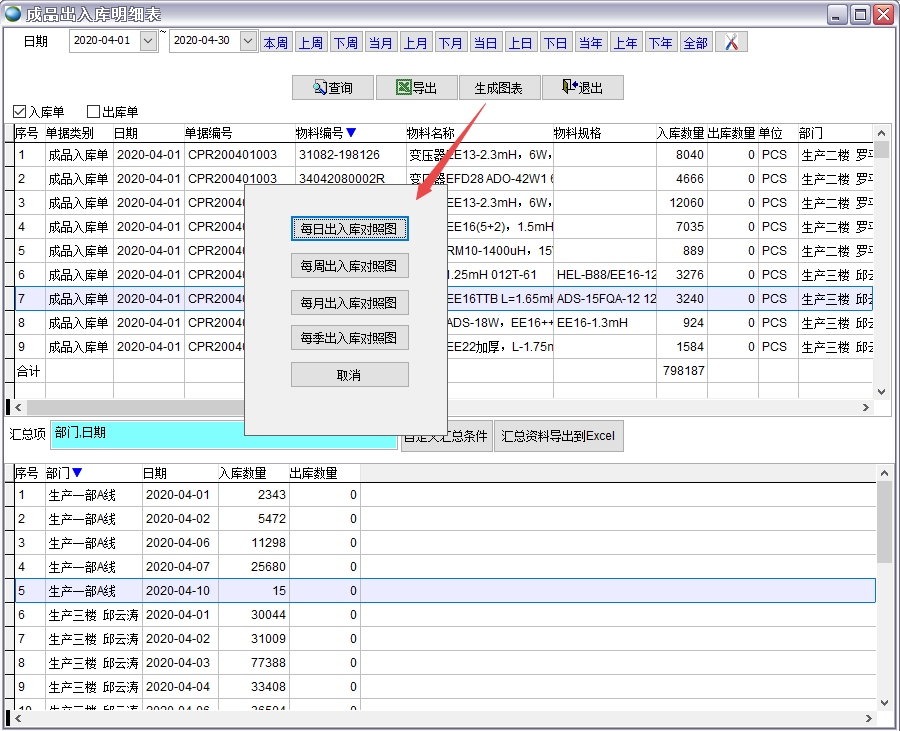Enable the 出库单 checkbox

[94, 112]
